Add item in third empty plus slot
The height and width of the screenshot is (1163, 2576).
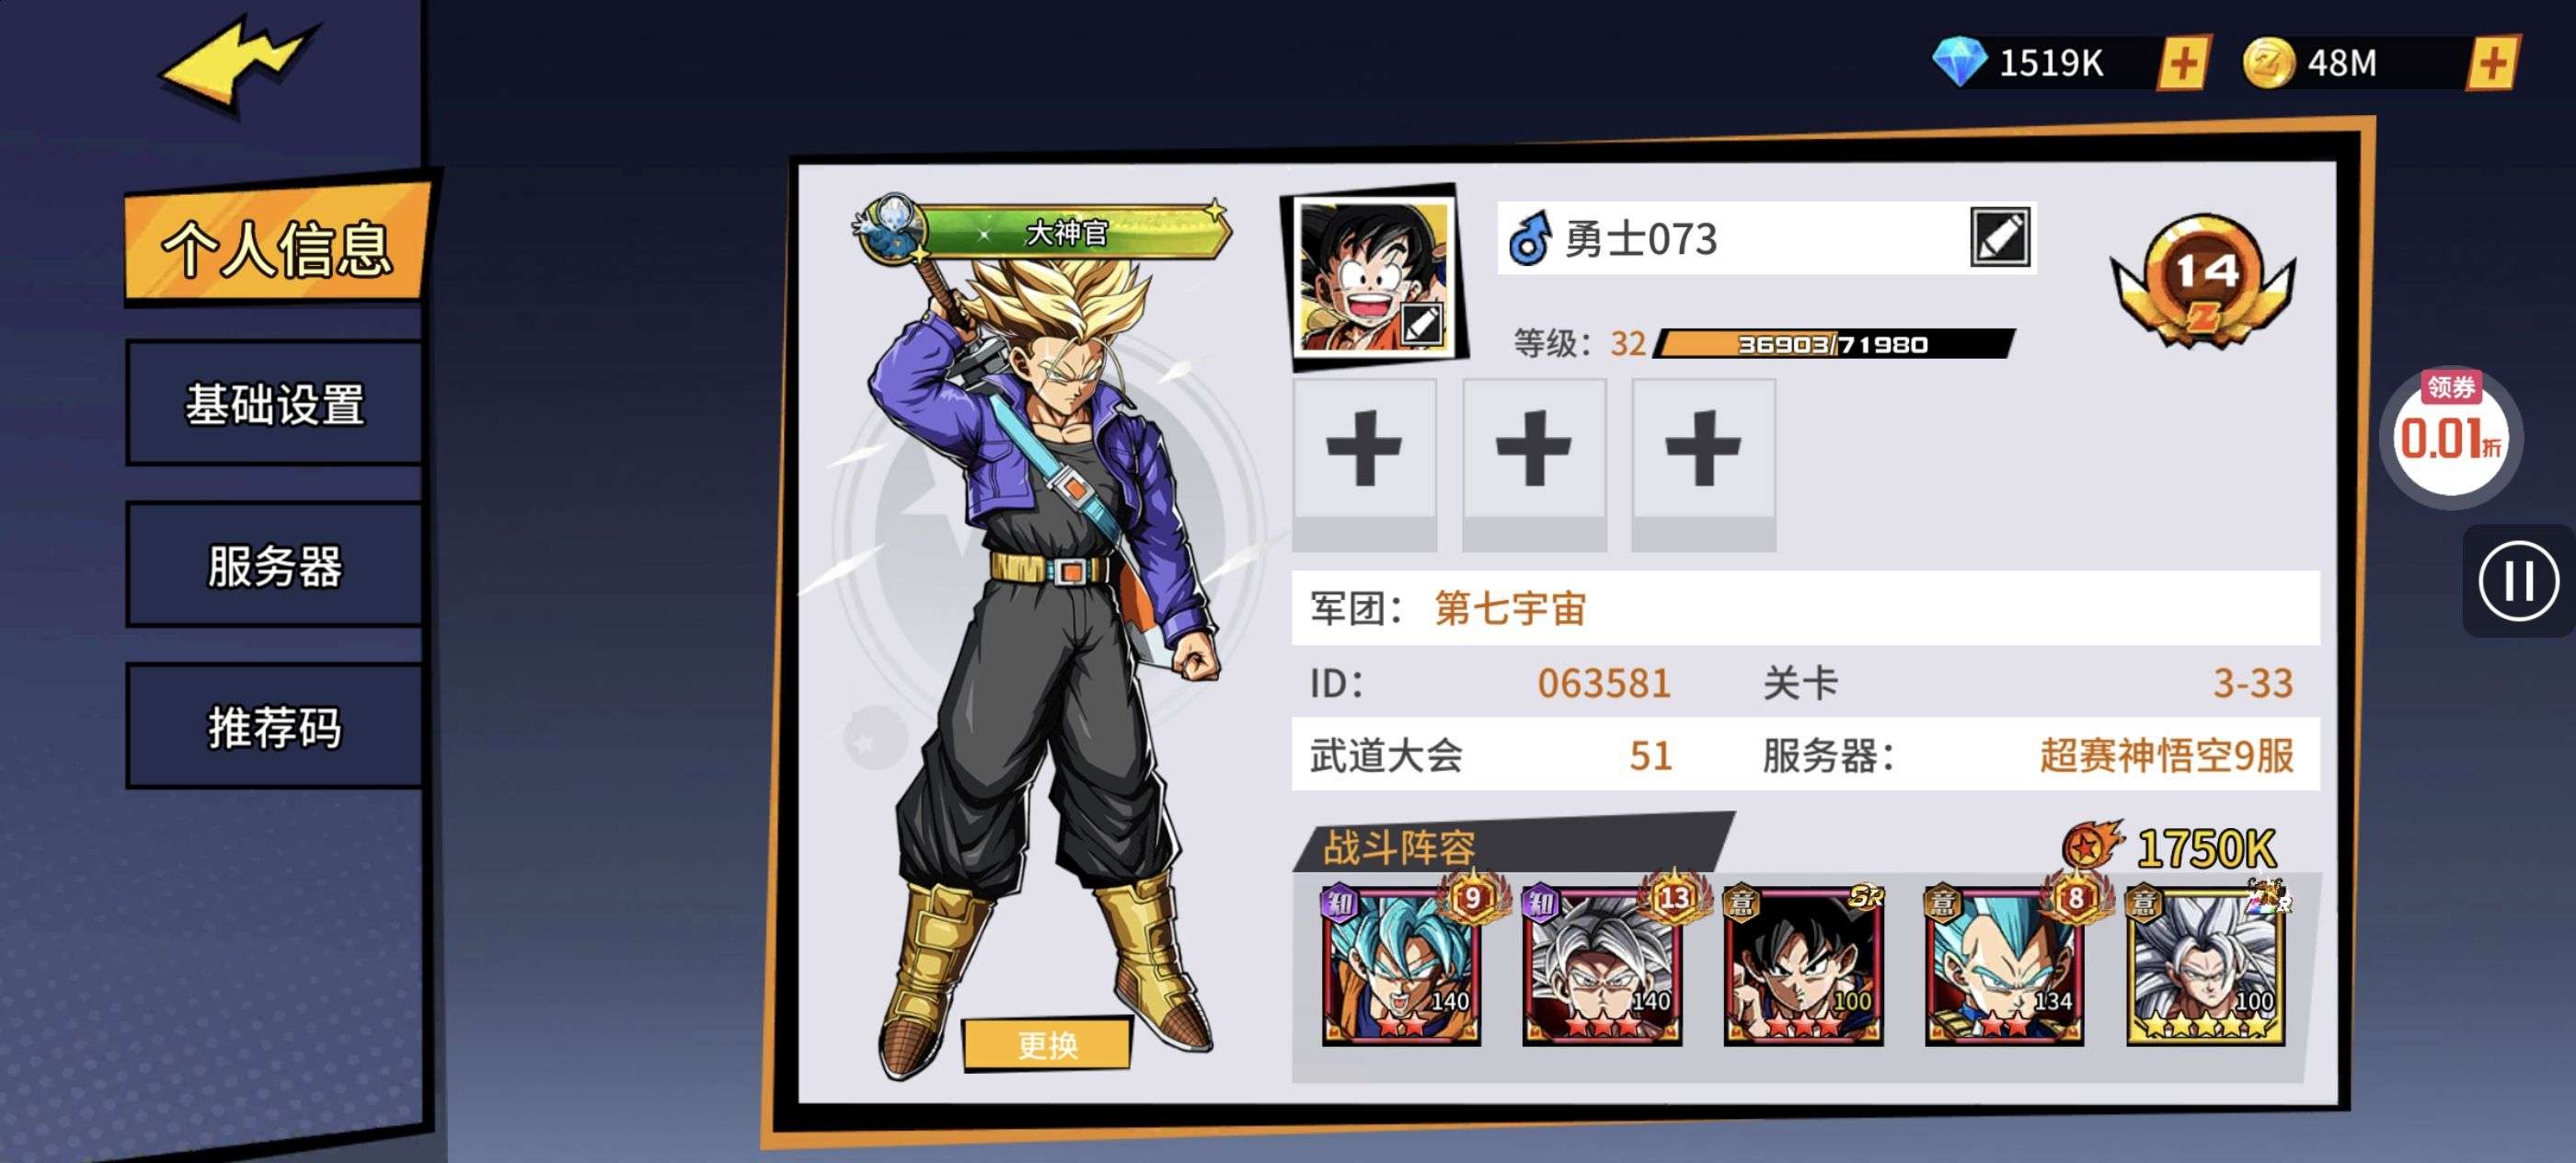tap(1703, 464)
